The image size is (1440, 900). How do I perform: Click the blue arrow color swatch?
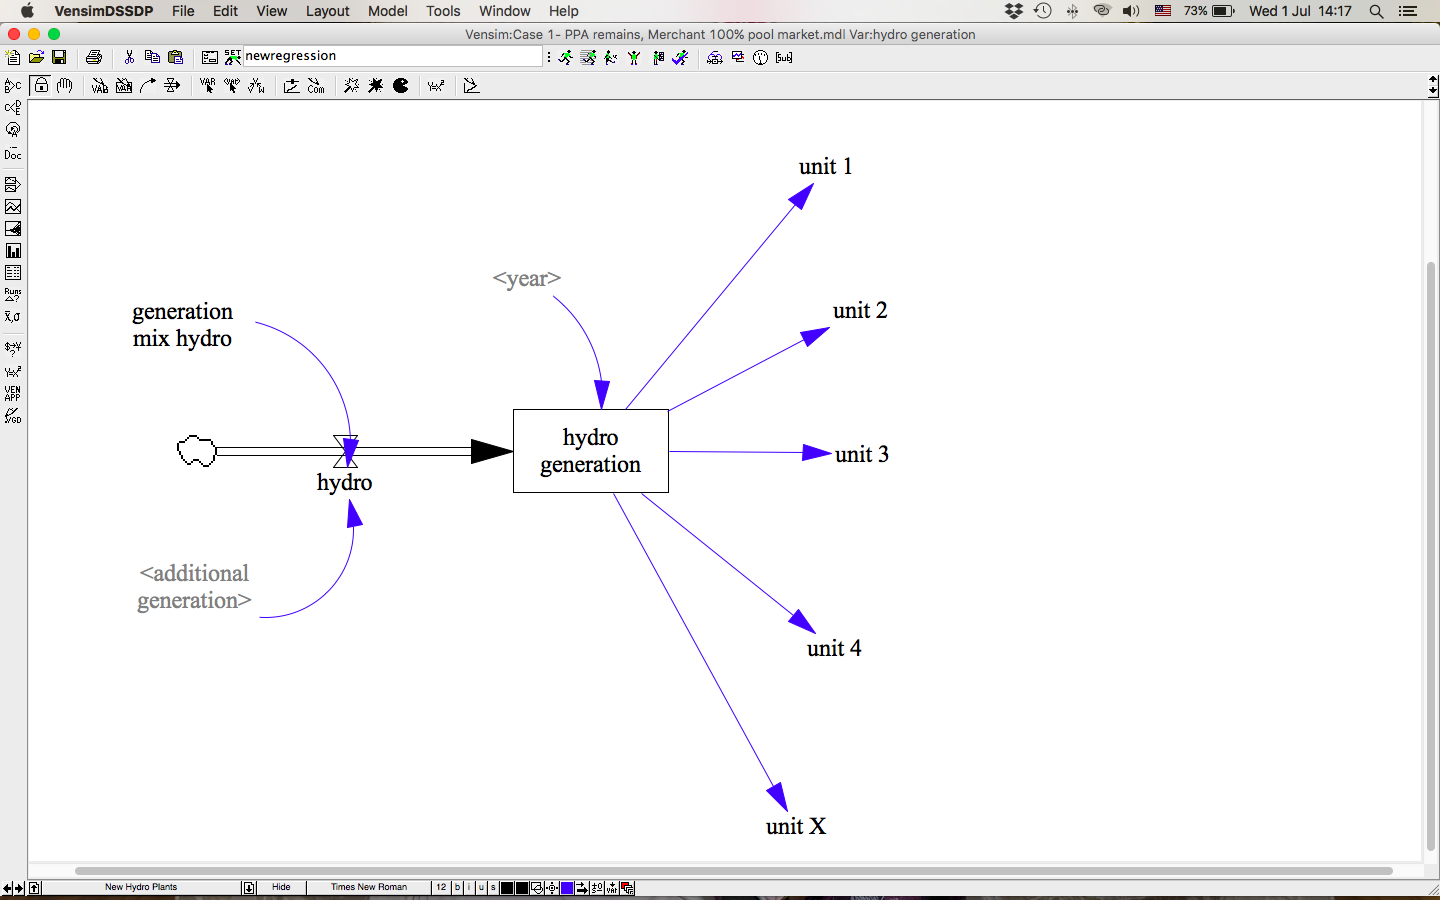[x=567, y=888]
